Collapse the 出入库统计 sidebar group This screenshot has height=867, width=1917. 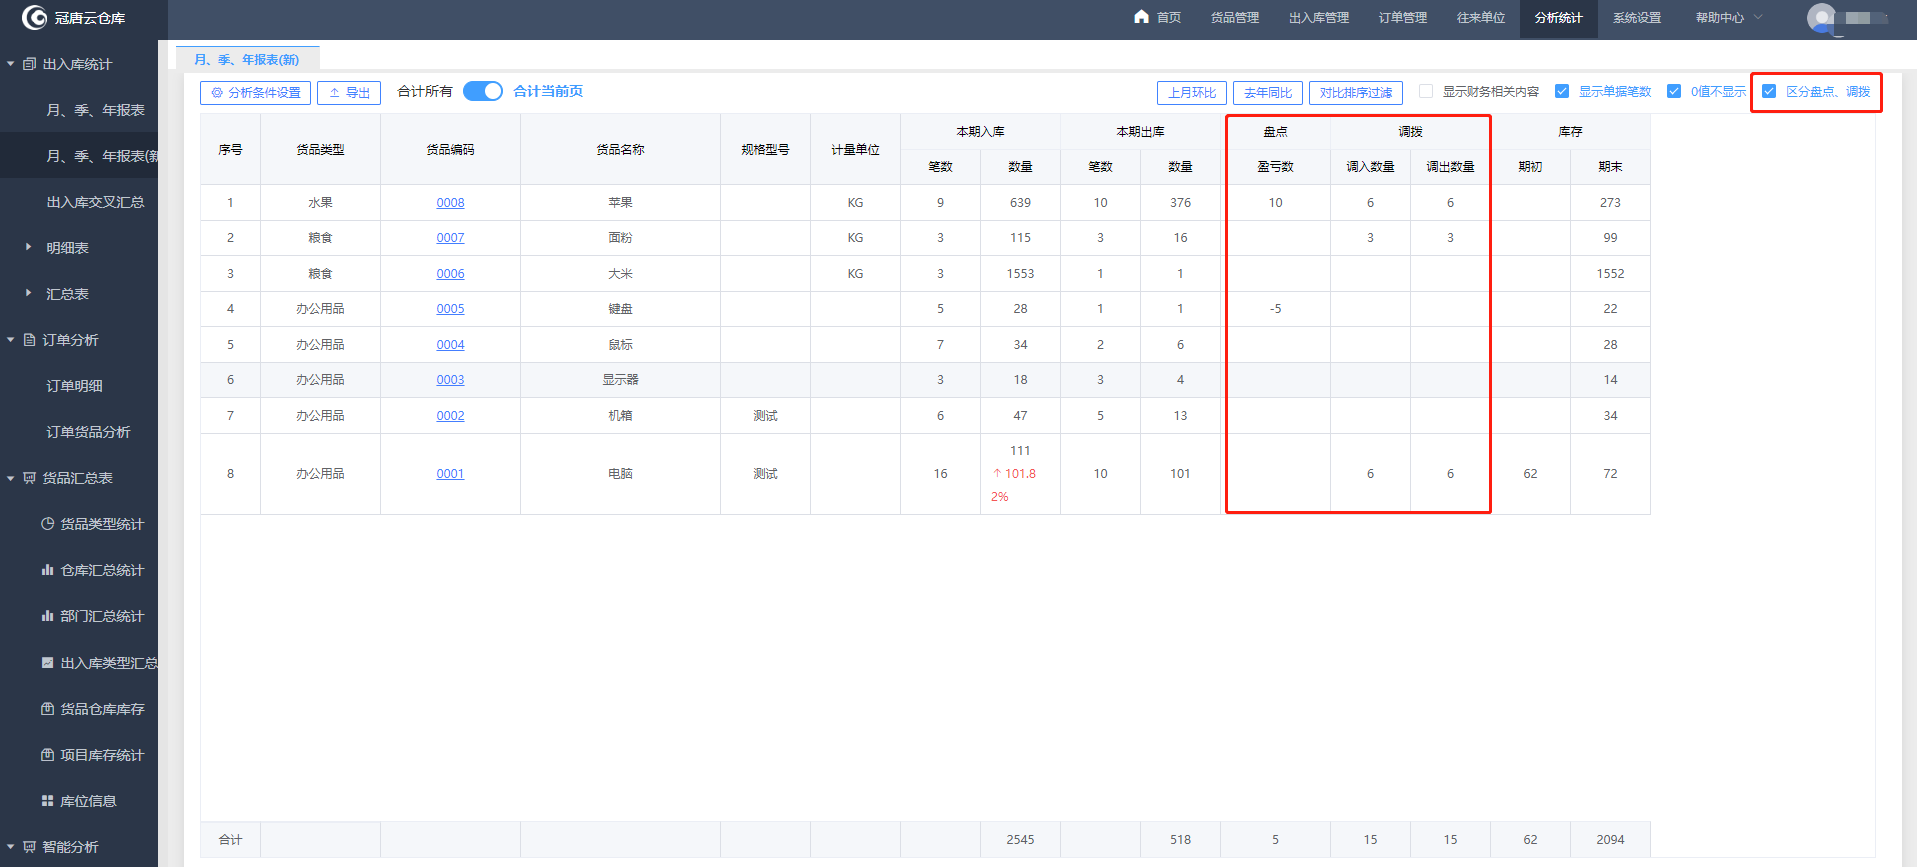point(11,64)
